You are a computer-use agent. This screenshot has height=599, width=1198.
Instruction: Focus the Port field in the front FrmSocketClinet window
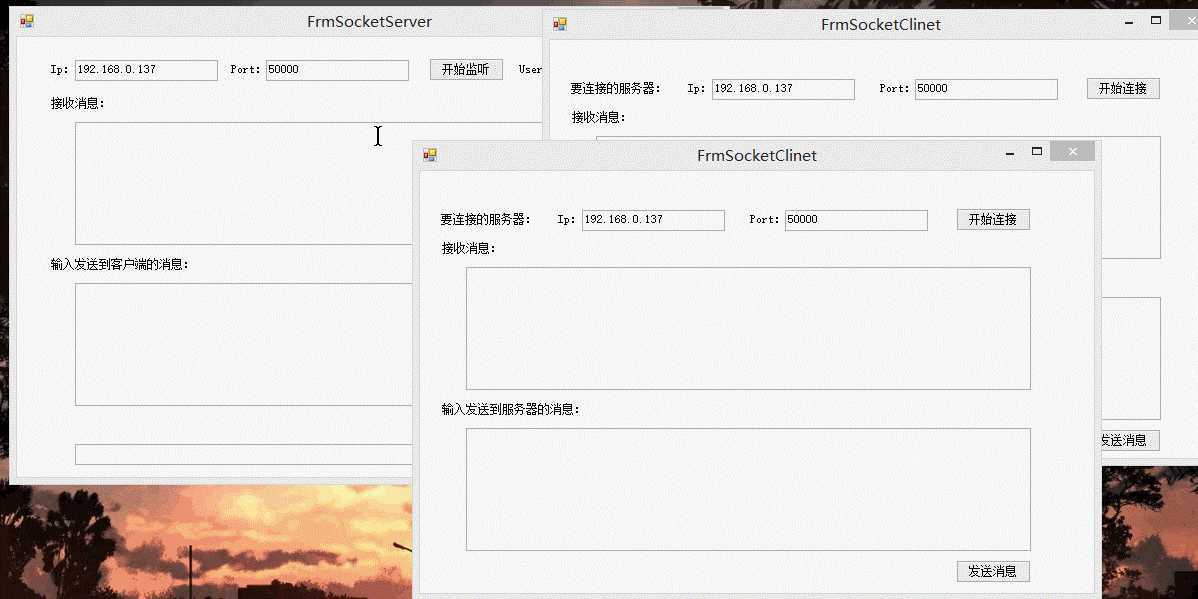(x=856, y=220)
